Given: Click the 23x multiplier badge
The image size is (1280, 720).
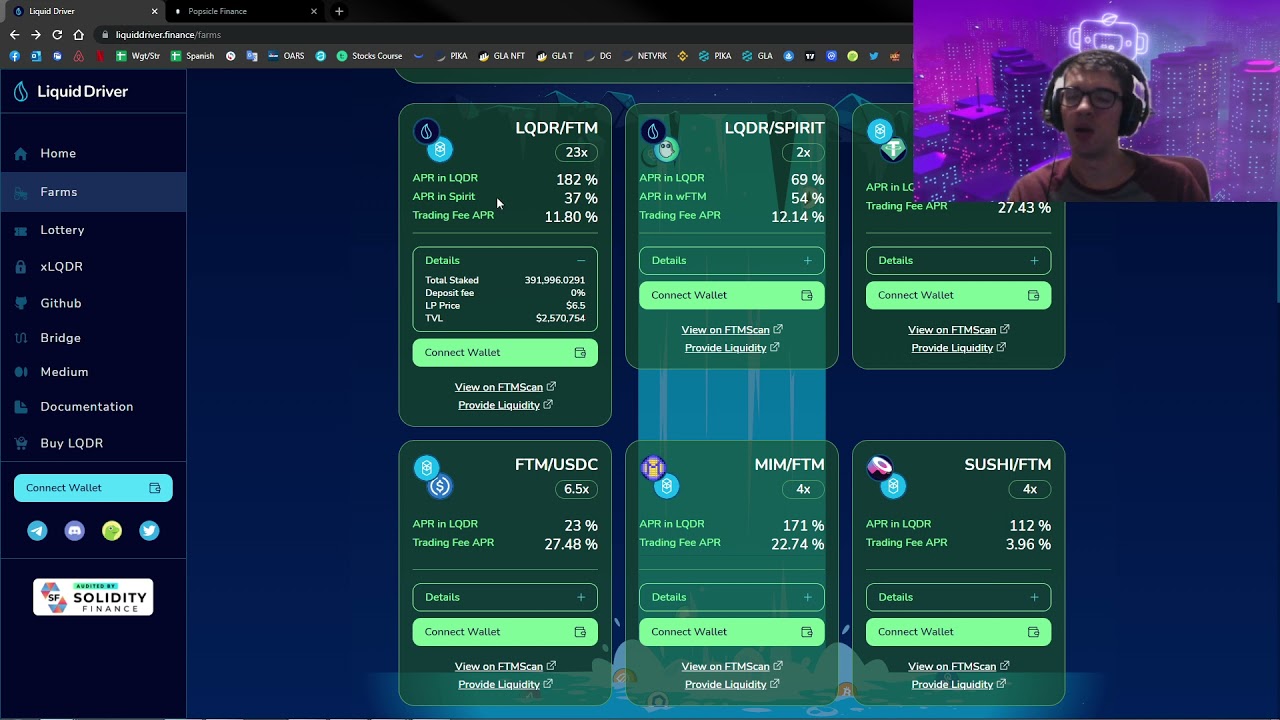Looking at the screenshot, I should tap(576, 152).
